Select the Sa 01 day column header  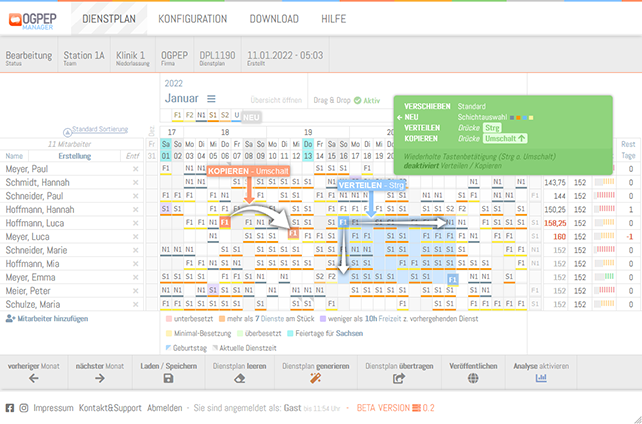[x=165, y=150]
